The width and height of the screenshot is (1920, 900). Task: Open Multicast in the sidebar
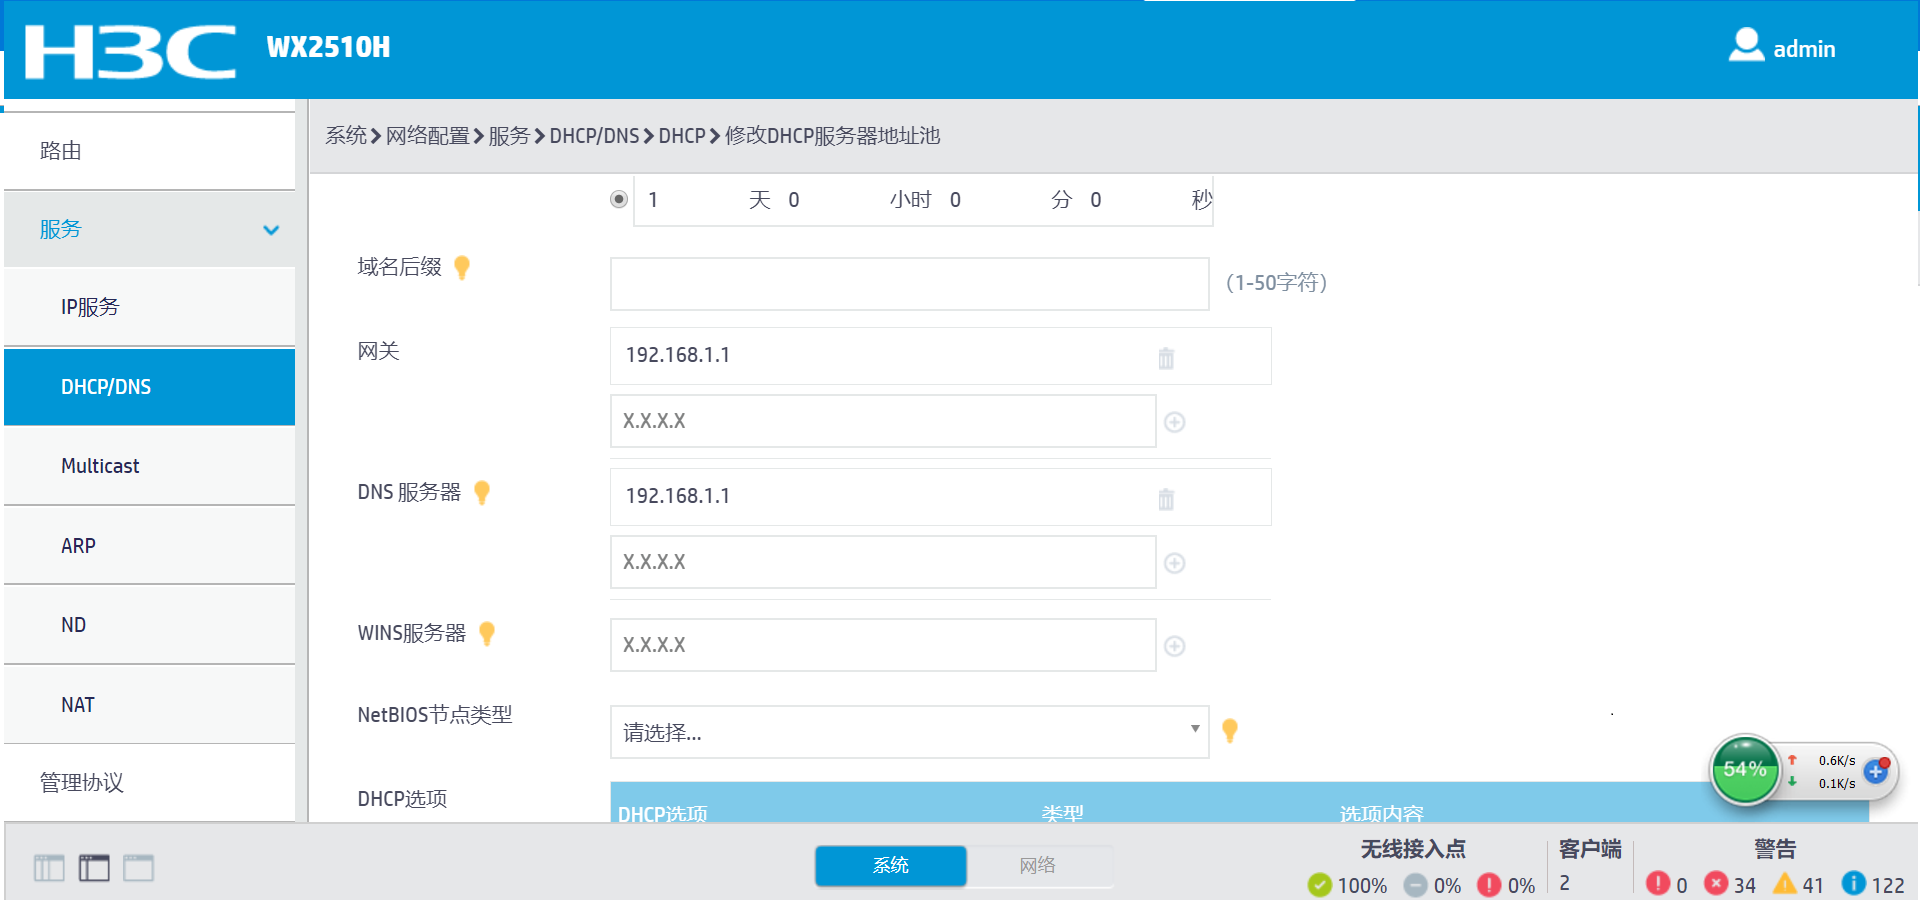150,466
